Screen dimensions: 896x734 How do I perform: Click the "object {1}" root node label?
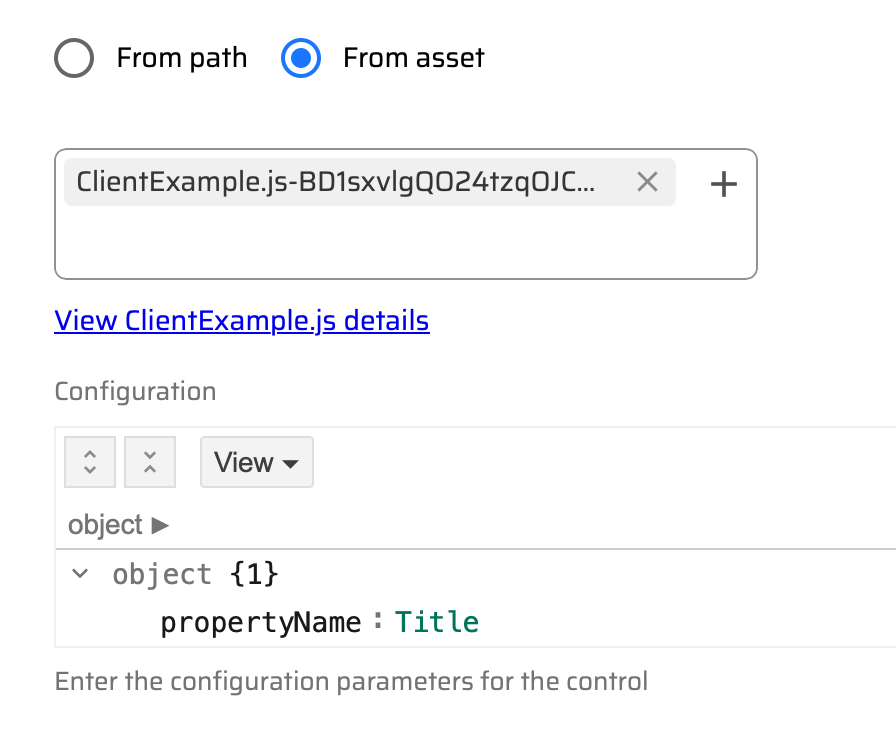[x=195, y=574]
